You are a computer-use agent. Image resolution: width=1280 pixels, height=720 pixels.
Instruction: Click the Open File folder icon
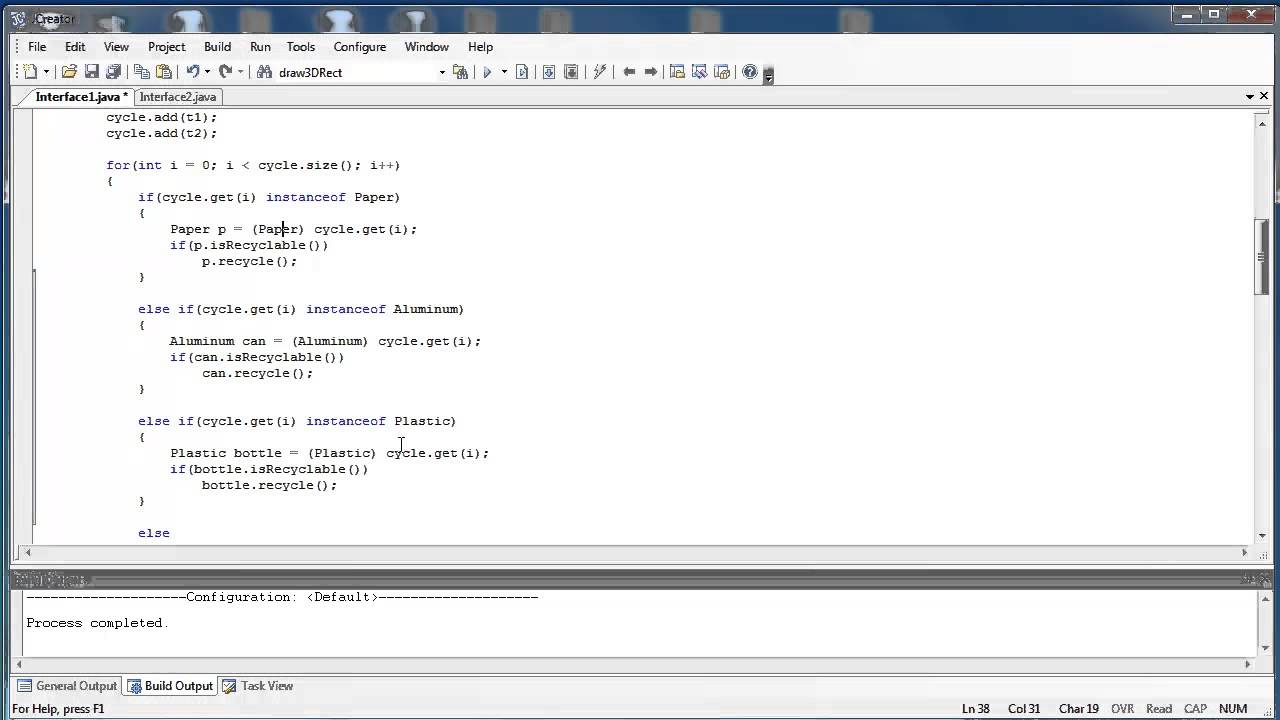(69, 72)
